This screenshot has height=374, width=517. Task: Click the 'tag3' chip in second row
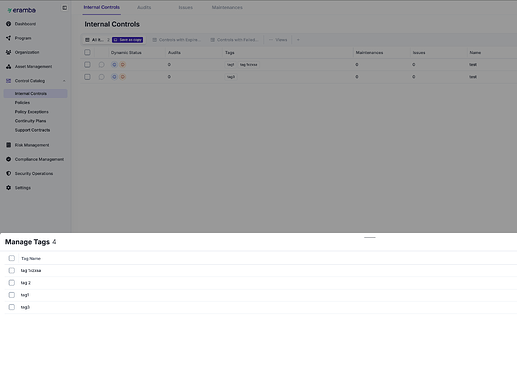click(231, 77)
